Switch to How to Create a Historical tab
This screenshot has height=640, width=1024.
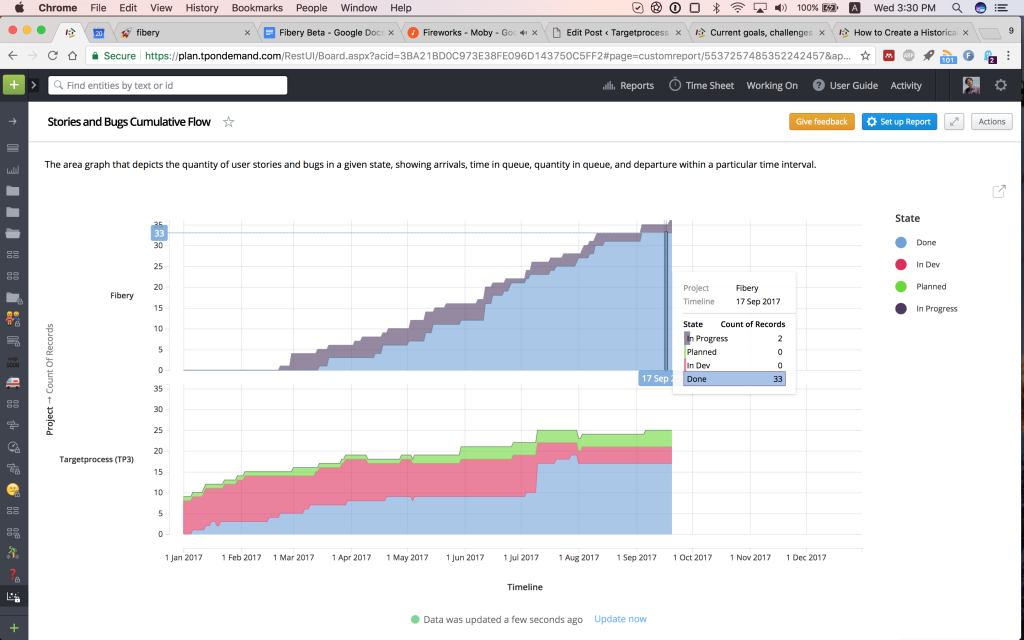click(904, 32)
